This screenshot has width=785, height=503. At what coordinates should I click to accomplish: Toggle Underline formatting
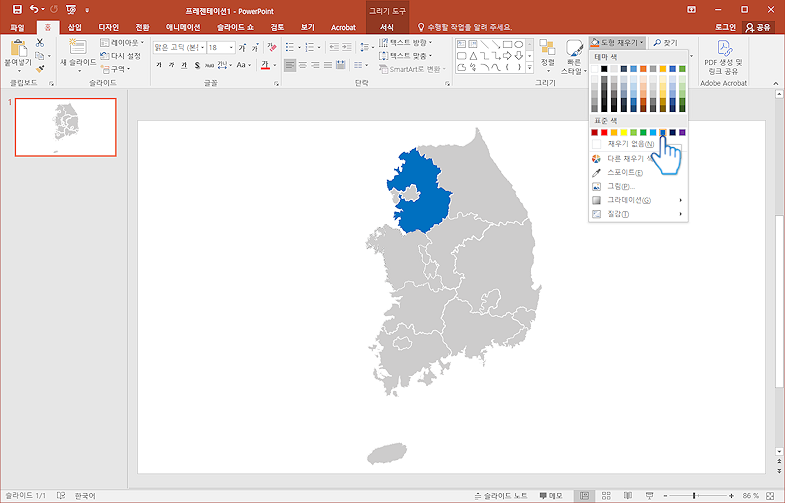coord(184,65)
